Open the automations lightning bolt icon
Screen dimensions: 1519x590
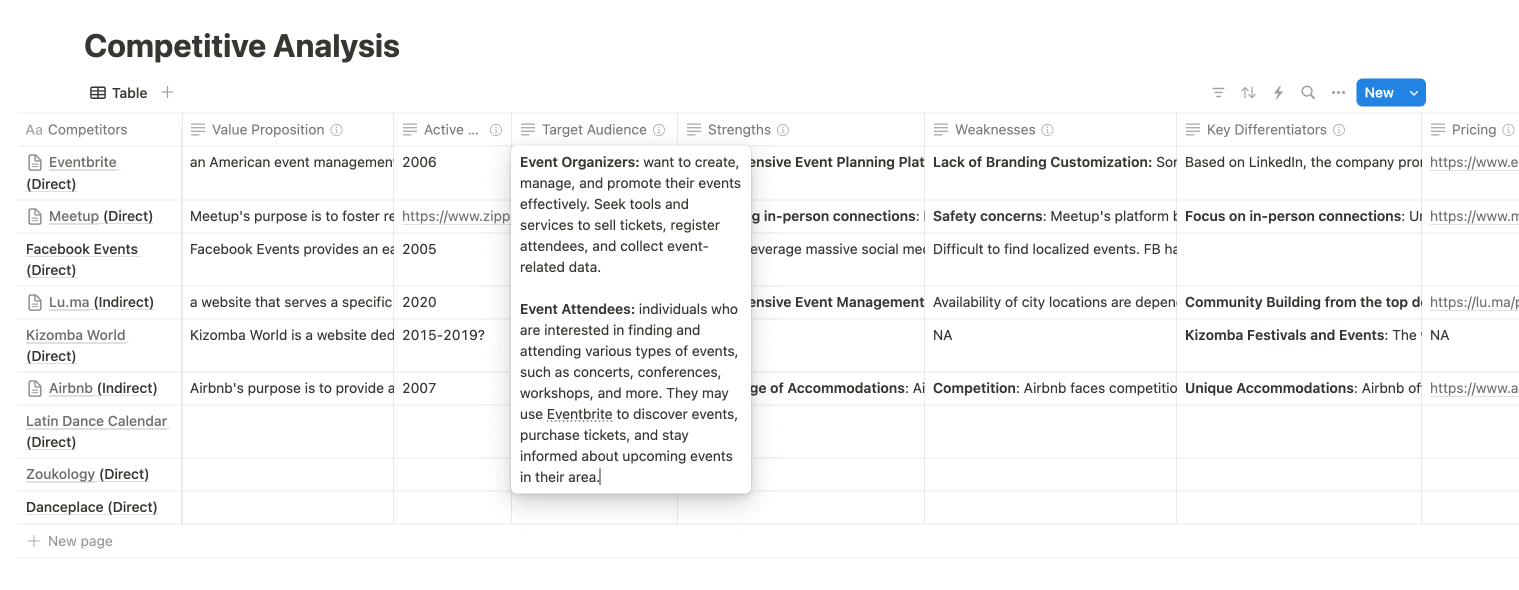[x=1278, y=93]
